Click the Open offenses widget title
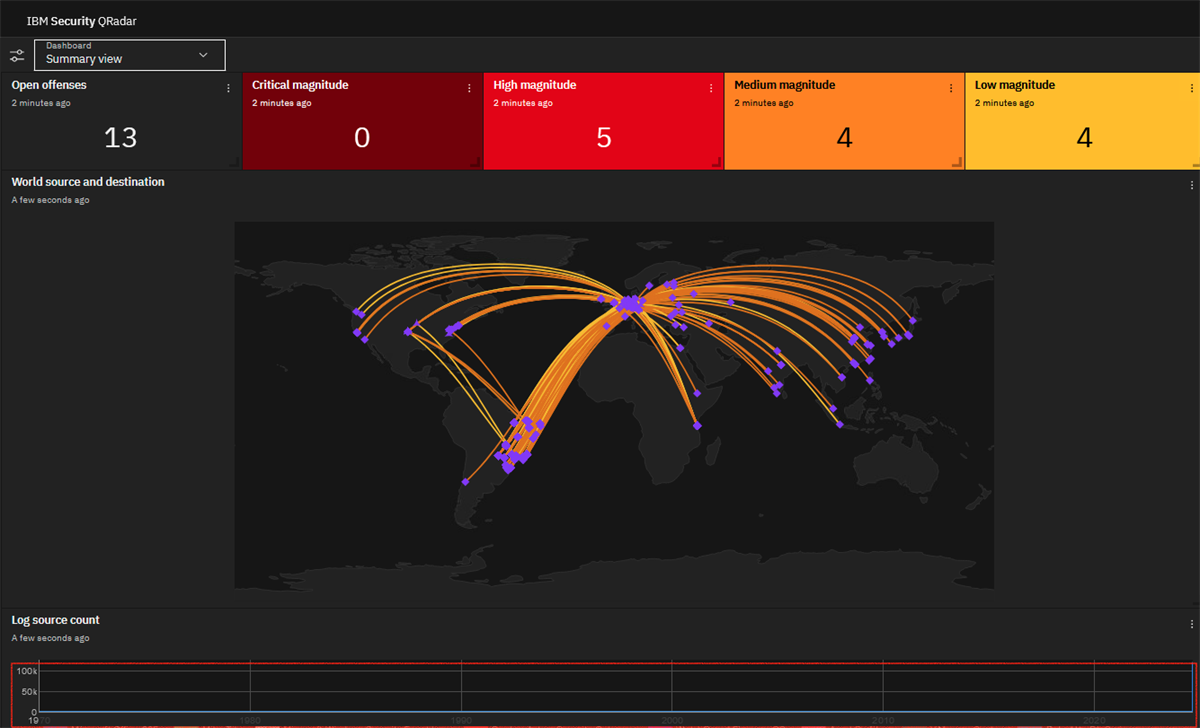The height and width of the screenshot is (728, 1200). point(49,85)
